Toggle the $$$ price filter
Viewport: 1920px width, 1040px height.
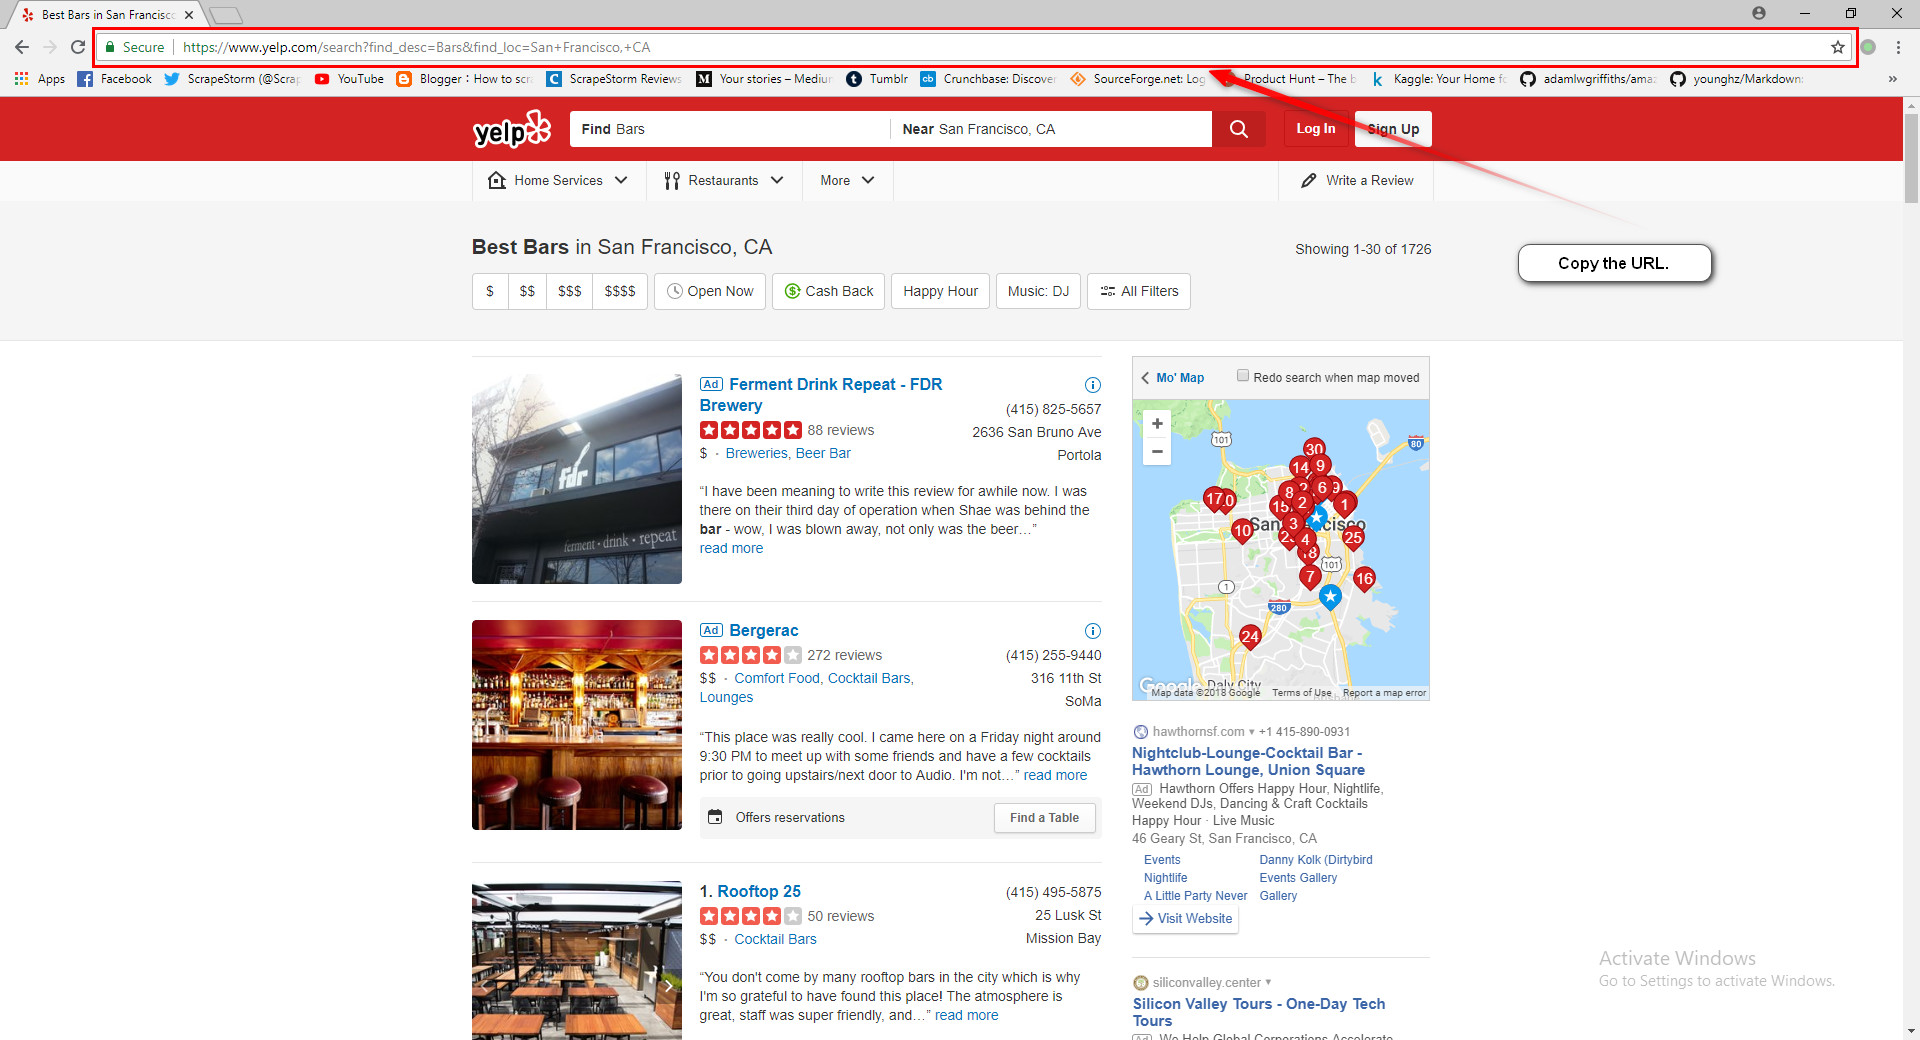pyautogui.click(x=569, y=291)
